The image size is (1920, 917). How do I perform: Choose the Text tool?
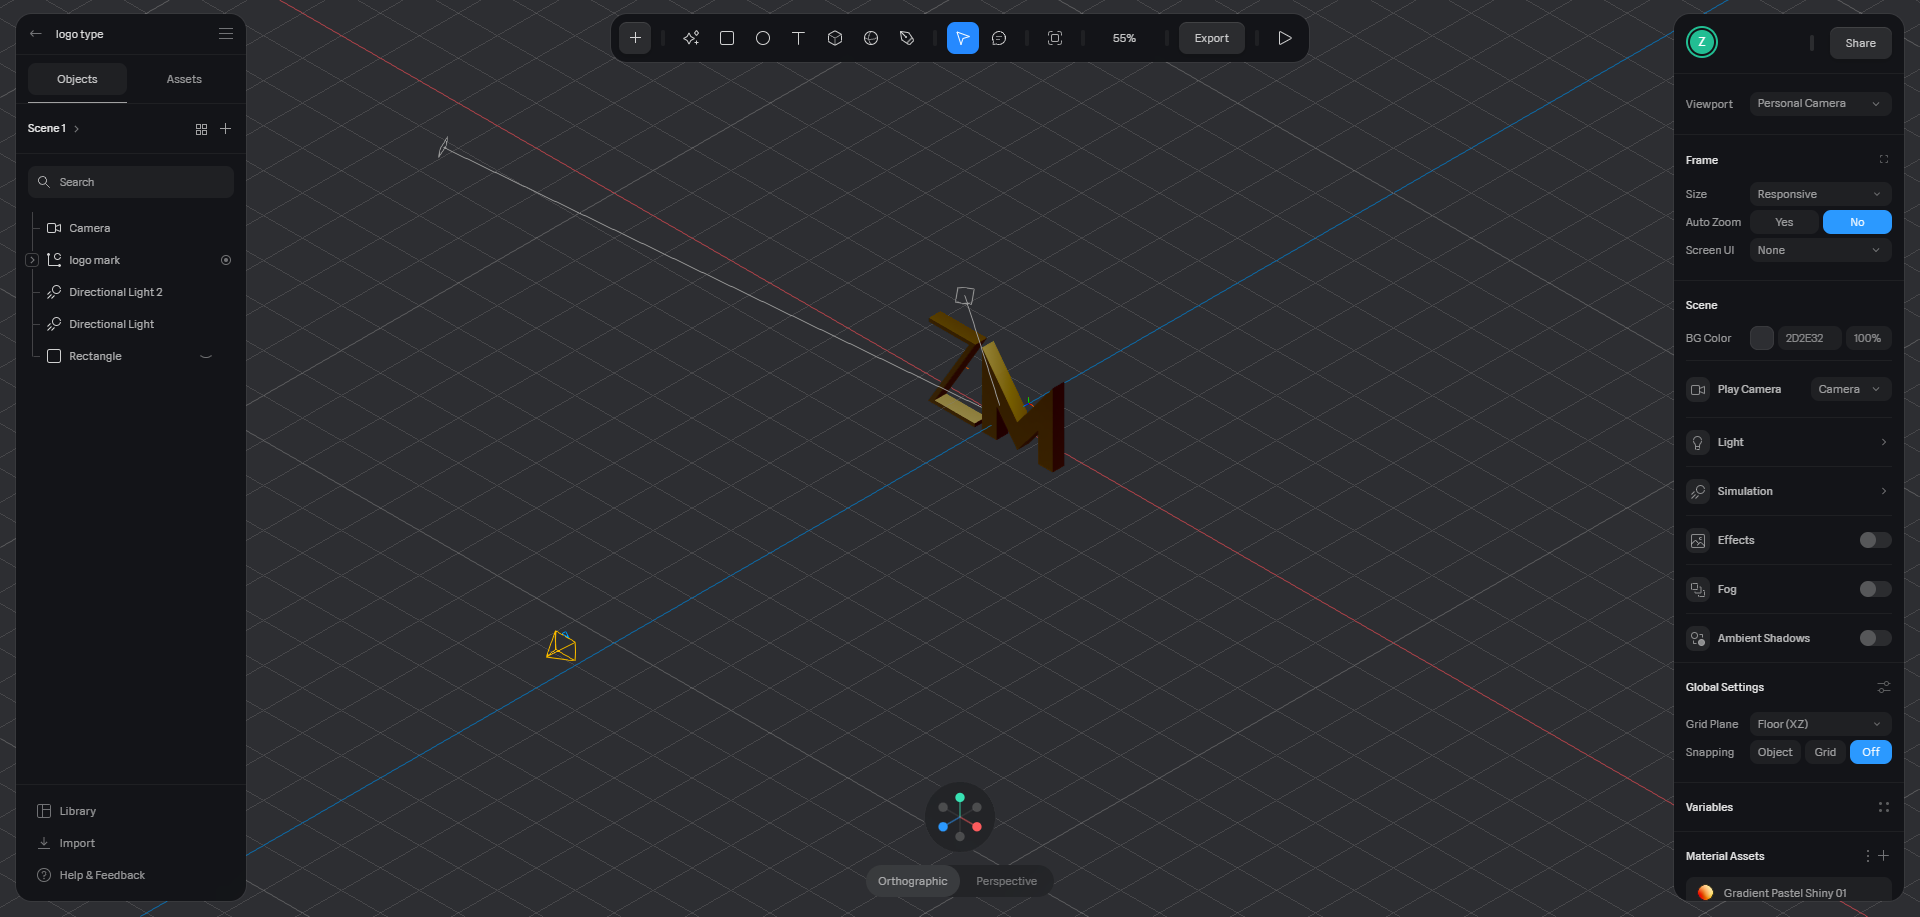tap(798, 38)
